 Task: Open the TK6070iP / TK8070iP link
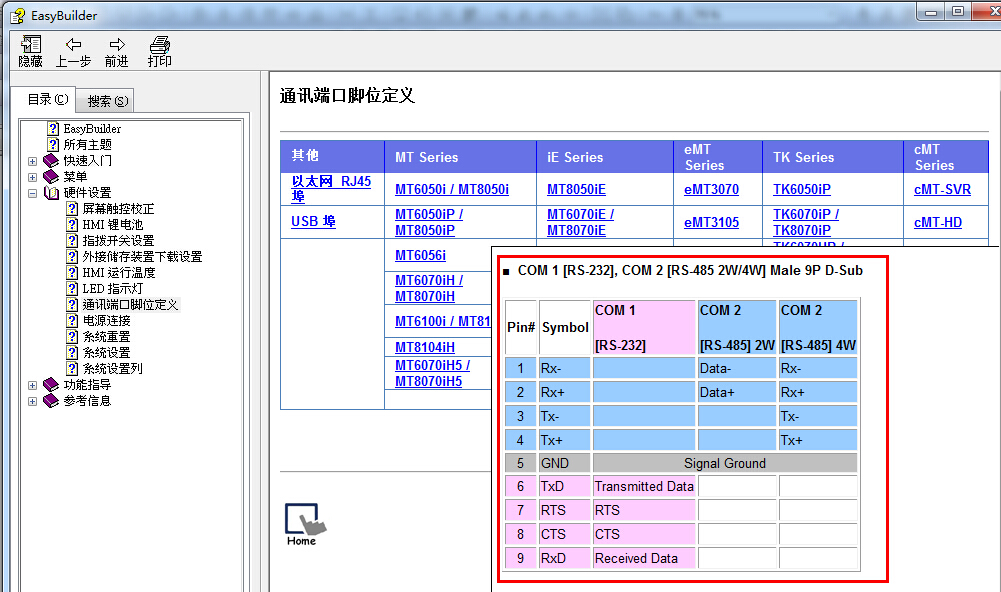pos(806,222)
